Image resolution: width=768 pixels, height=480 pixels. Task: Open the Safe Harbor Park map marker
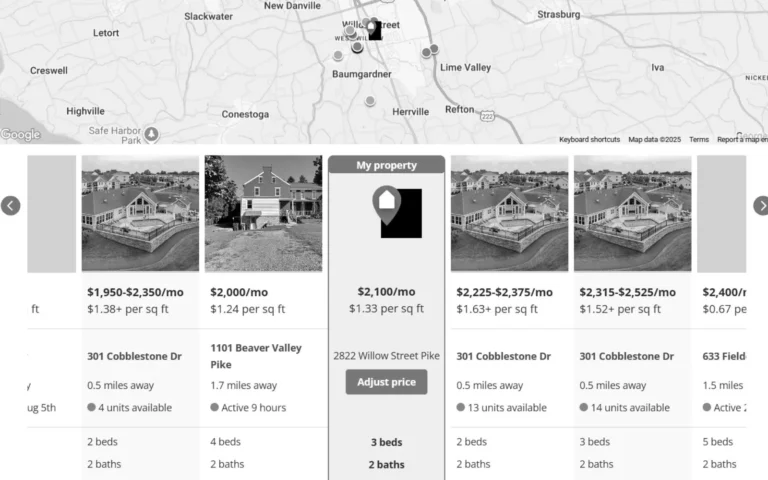tap(151, 133)
